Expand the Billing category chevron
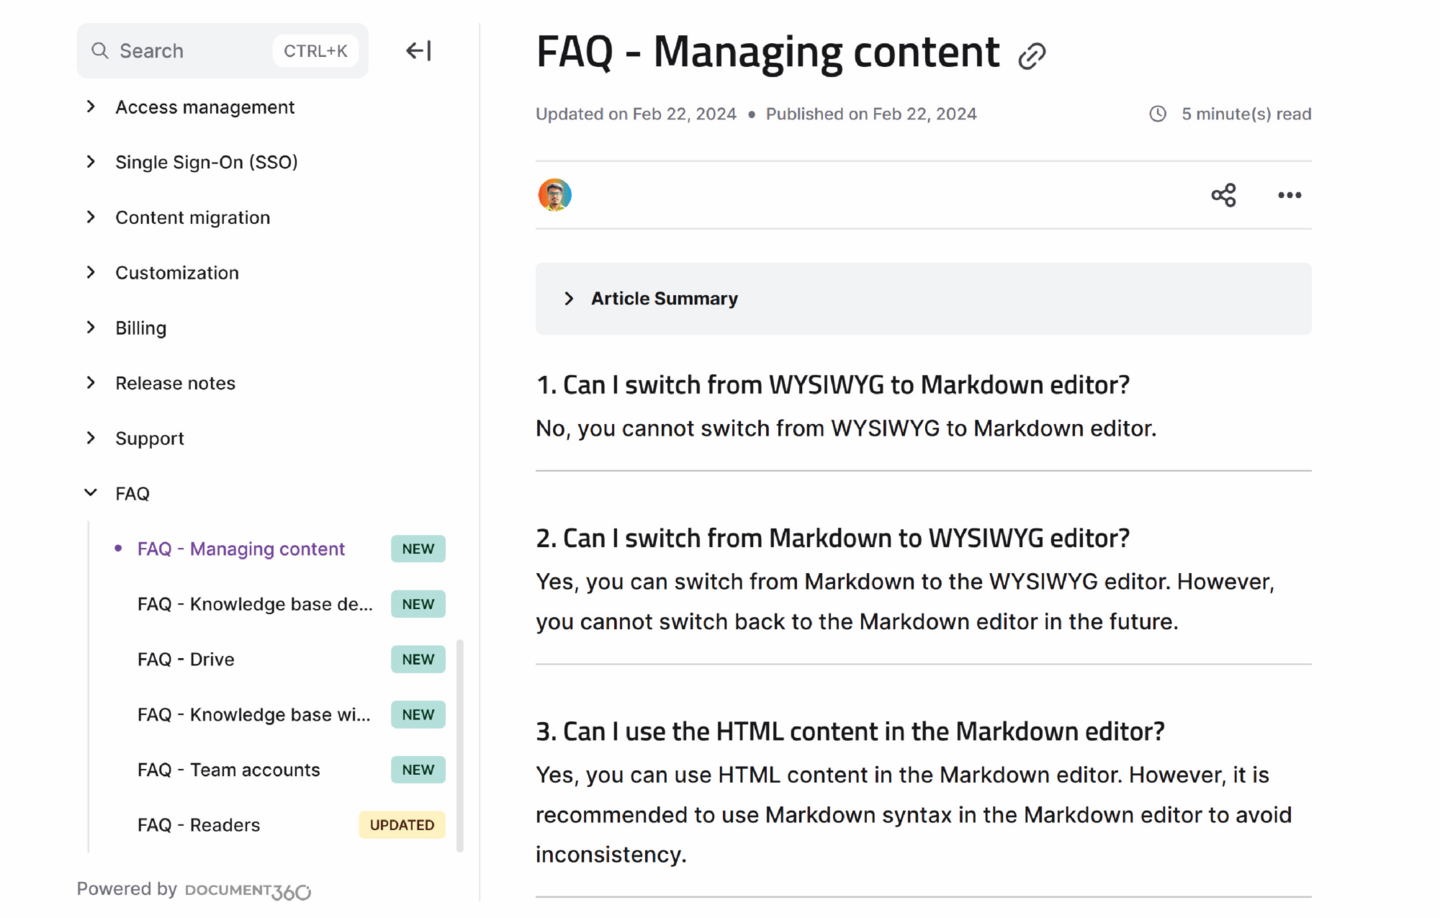1440x918 pixels. click(x=91, y=328)
